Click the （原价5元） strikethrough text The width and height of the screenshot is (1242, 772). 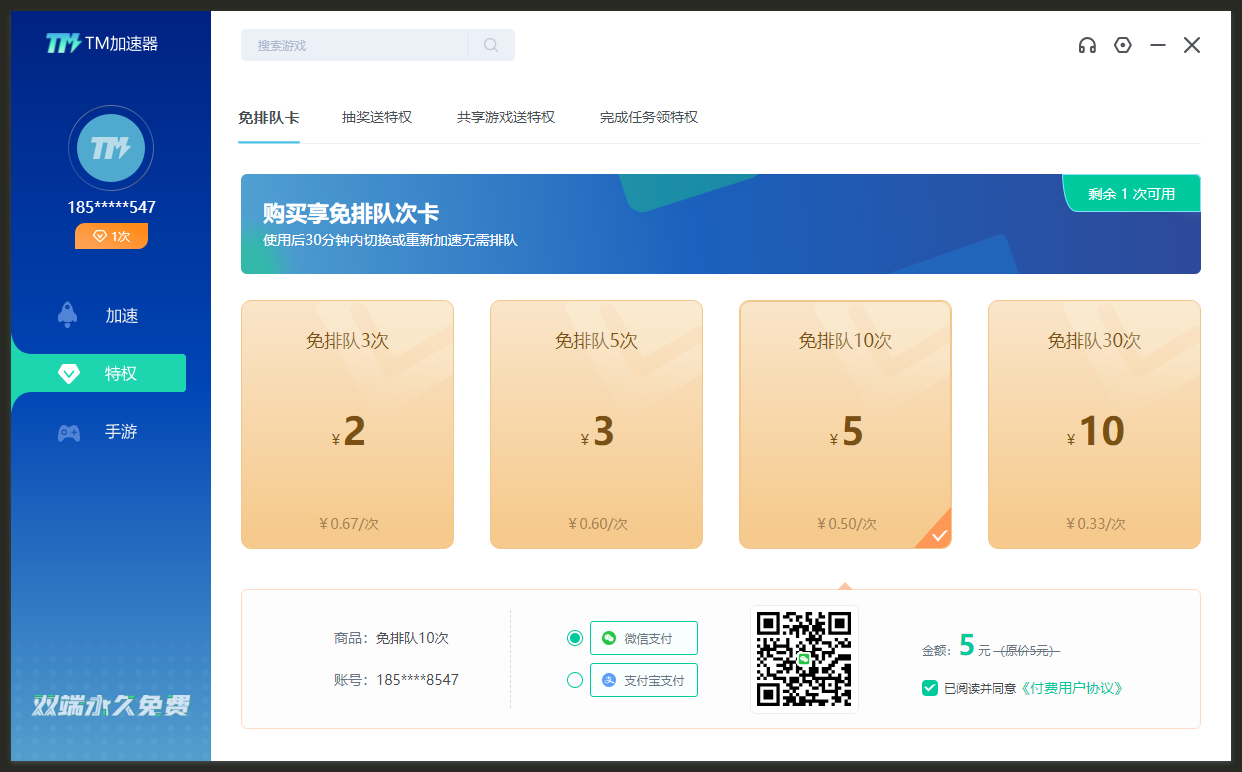(x=1027, y=650)
